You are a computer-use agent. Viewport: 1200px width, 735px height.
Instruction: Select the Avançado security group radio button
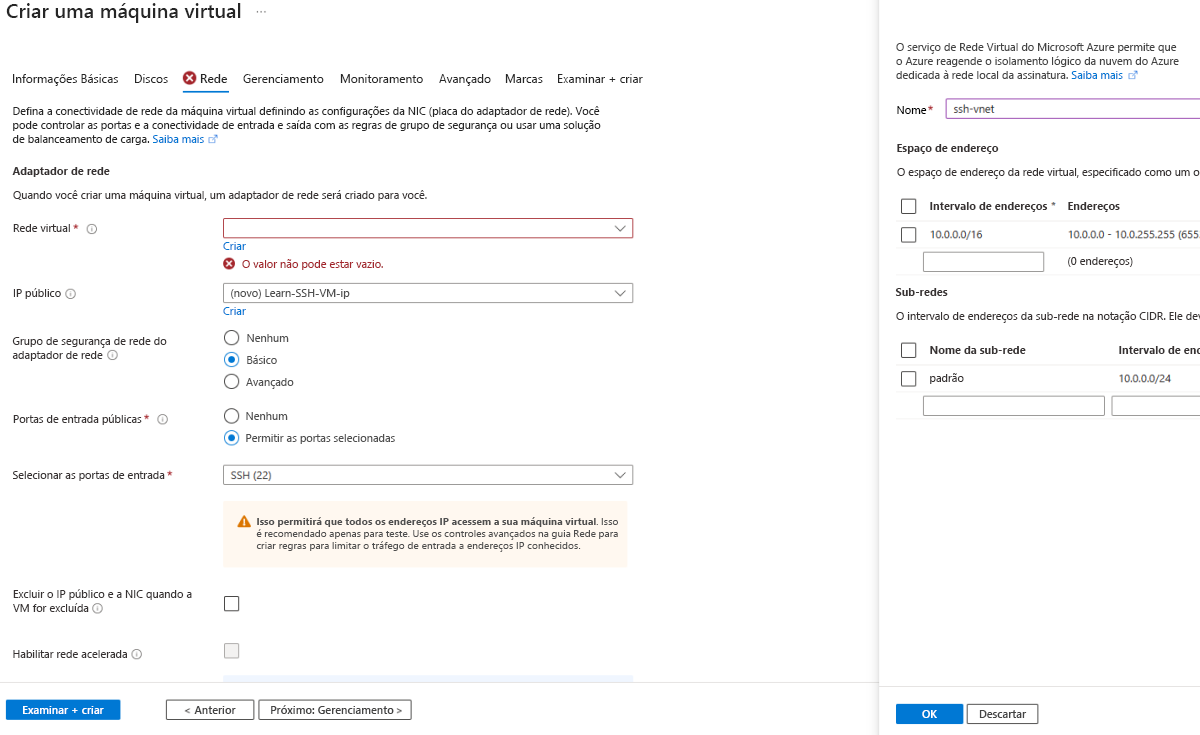point(231,381)
